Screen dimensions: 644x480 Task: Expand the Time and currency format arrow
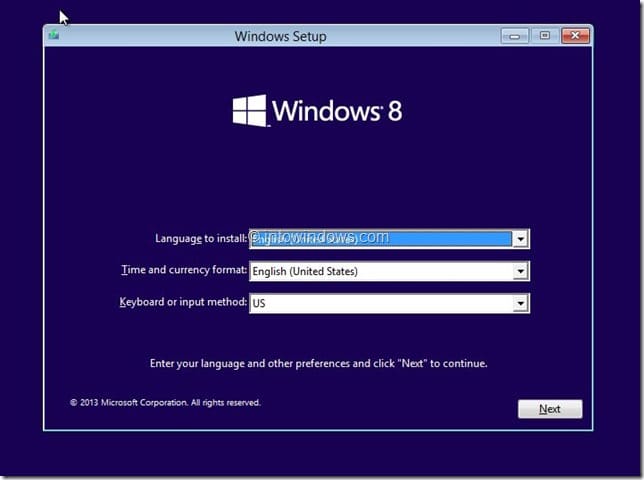[x=520, y=271]
